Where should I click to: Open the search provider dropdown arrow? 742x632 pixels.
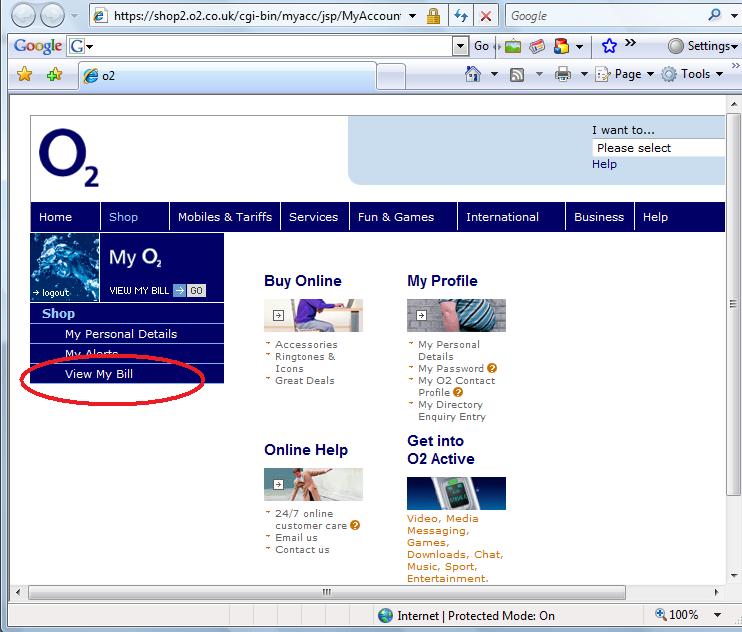pos(734,16)
